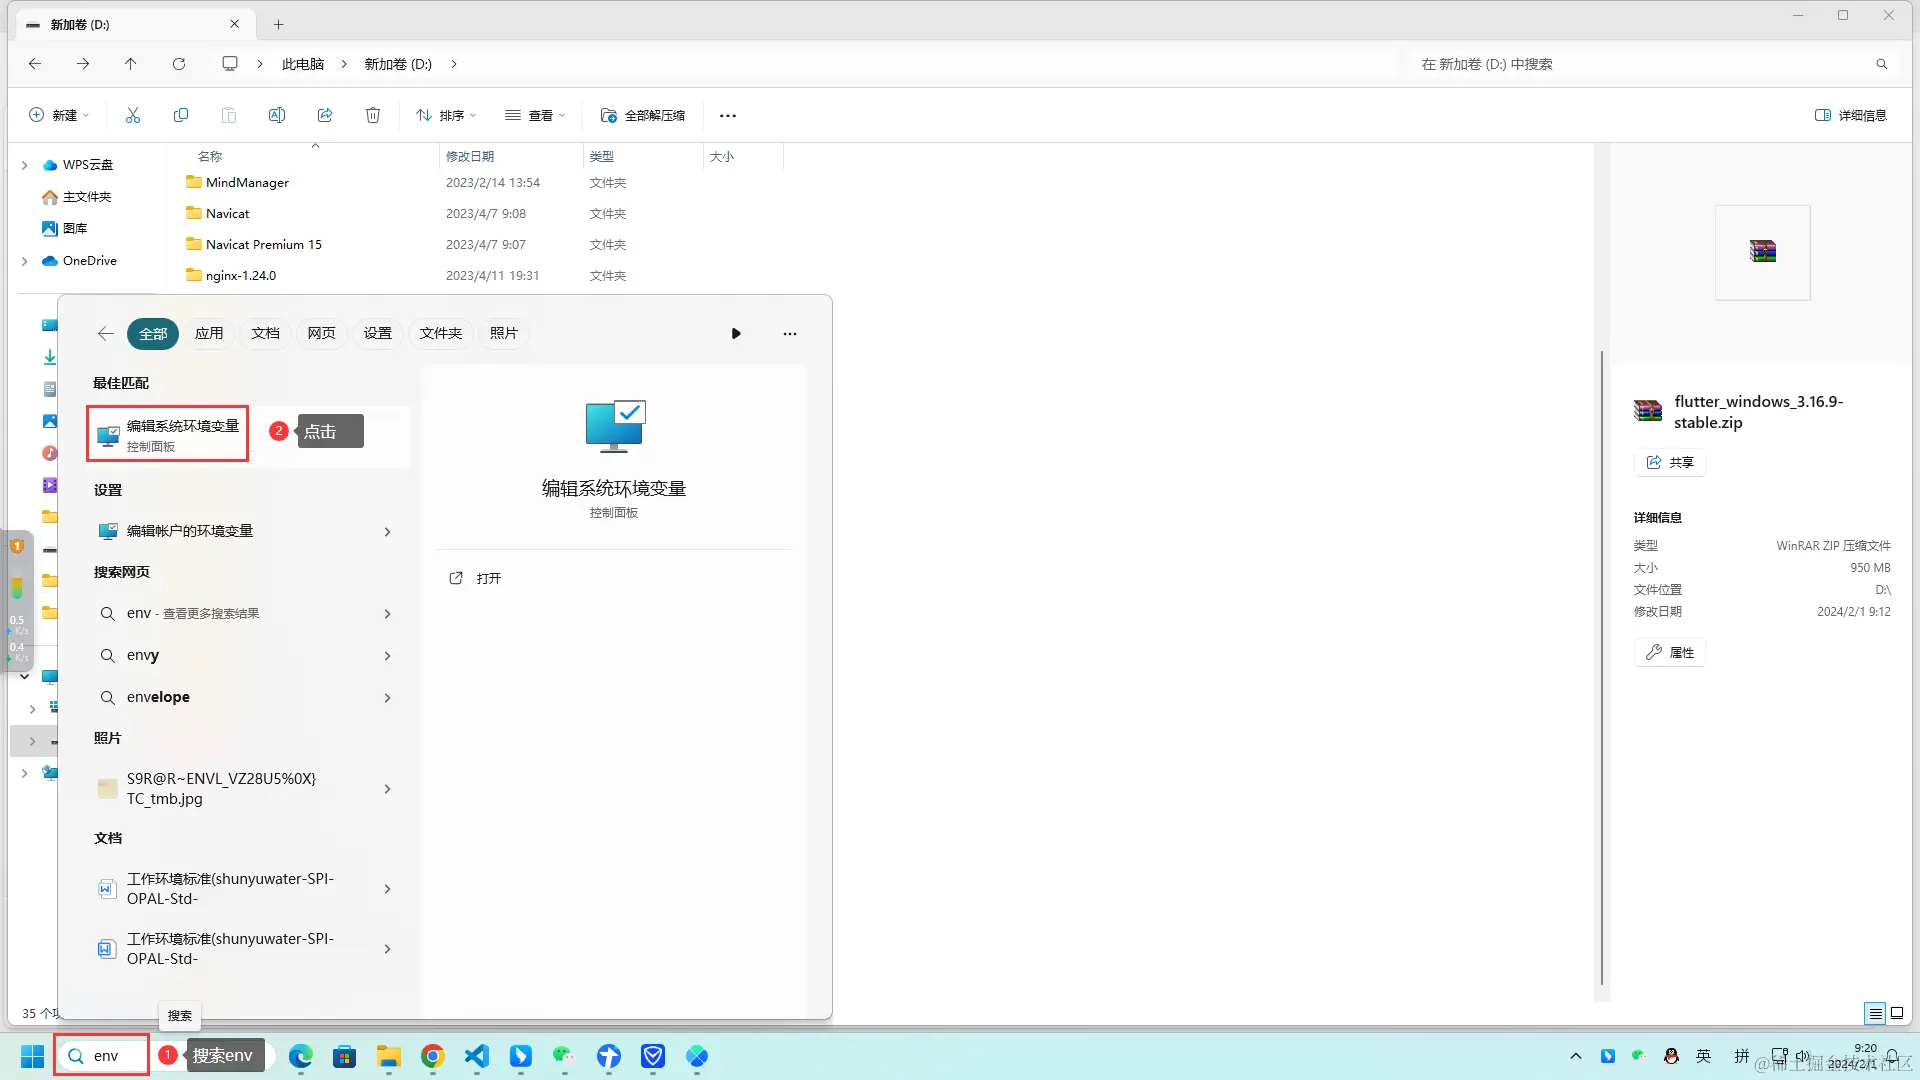Screen dimensions: 1920x1080
Task: Switch to large icons view at bottom right
Action: pyautogui.click(x=1896, y=1013)
